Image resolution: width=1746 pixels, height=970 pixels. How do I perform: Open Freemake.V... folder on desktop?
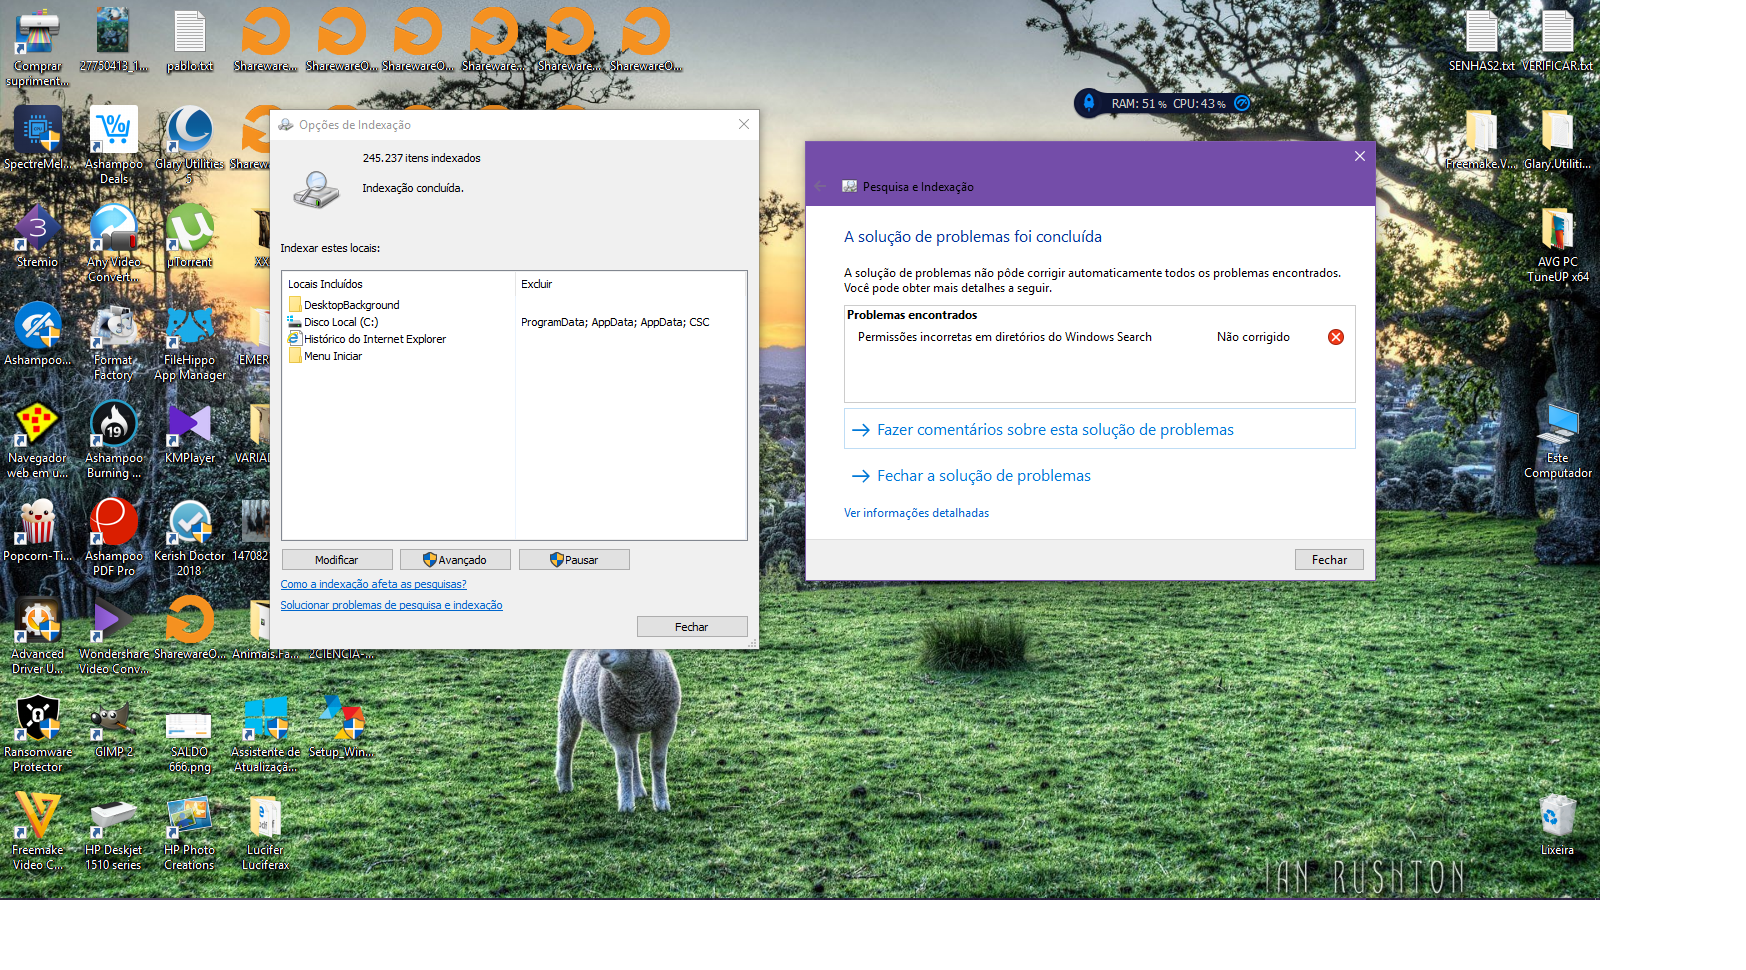pos(1481,138)
